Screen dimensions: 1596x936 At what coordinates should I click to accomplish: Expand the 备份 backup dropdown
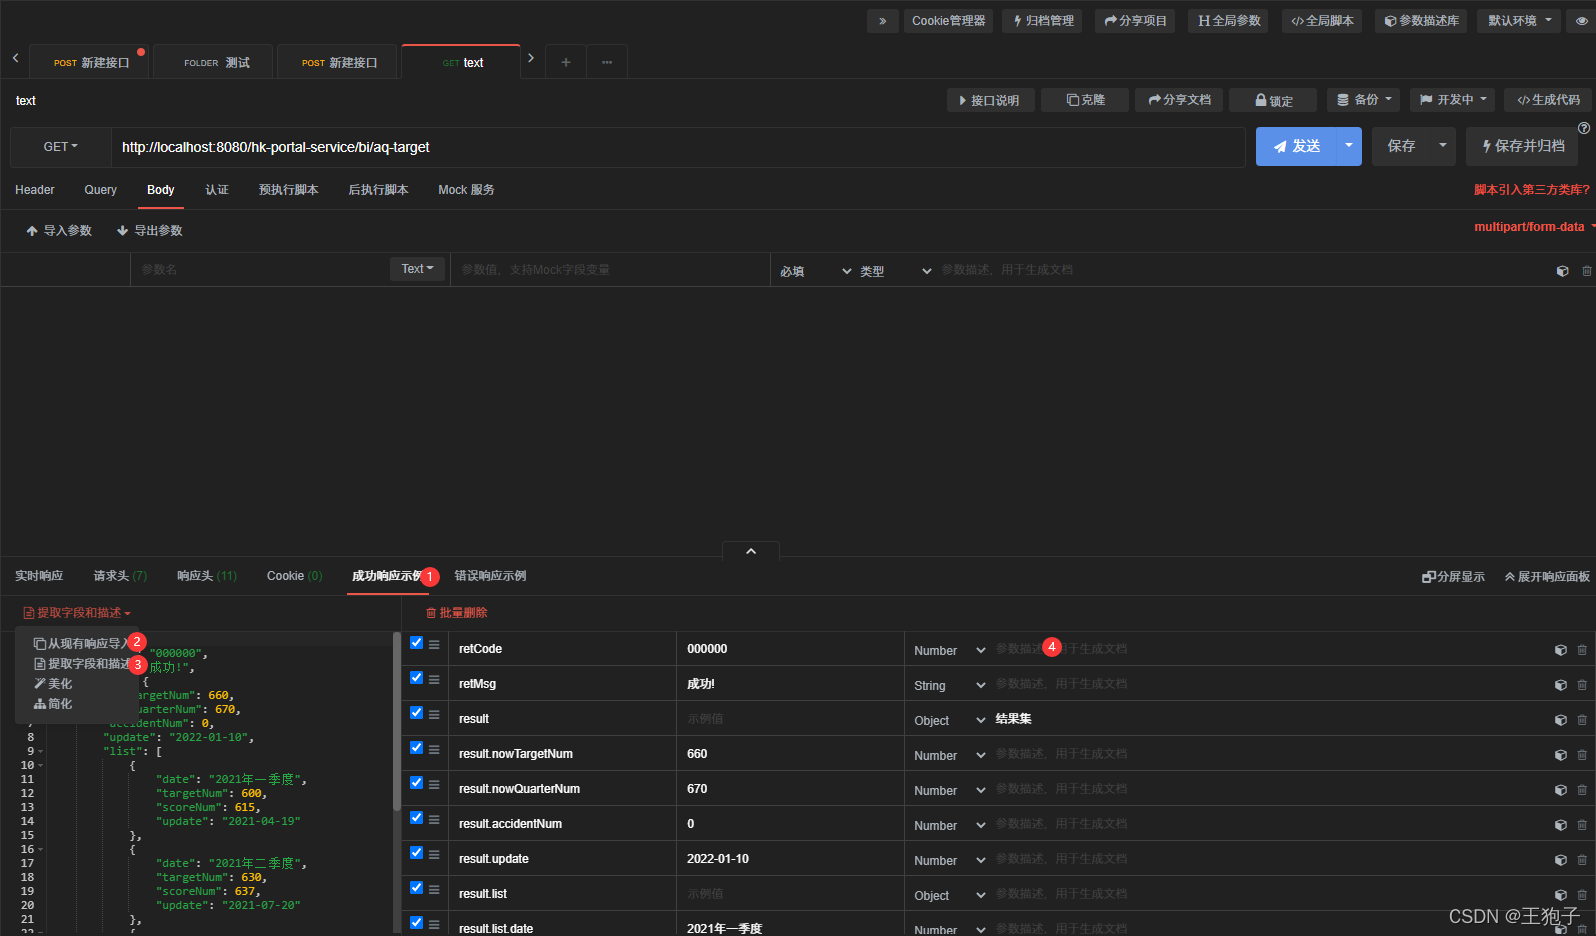click(1364, 100)
